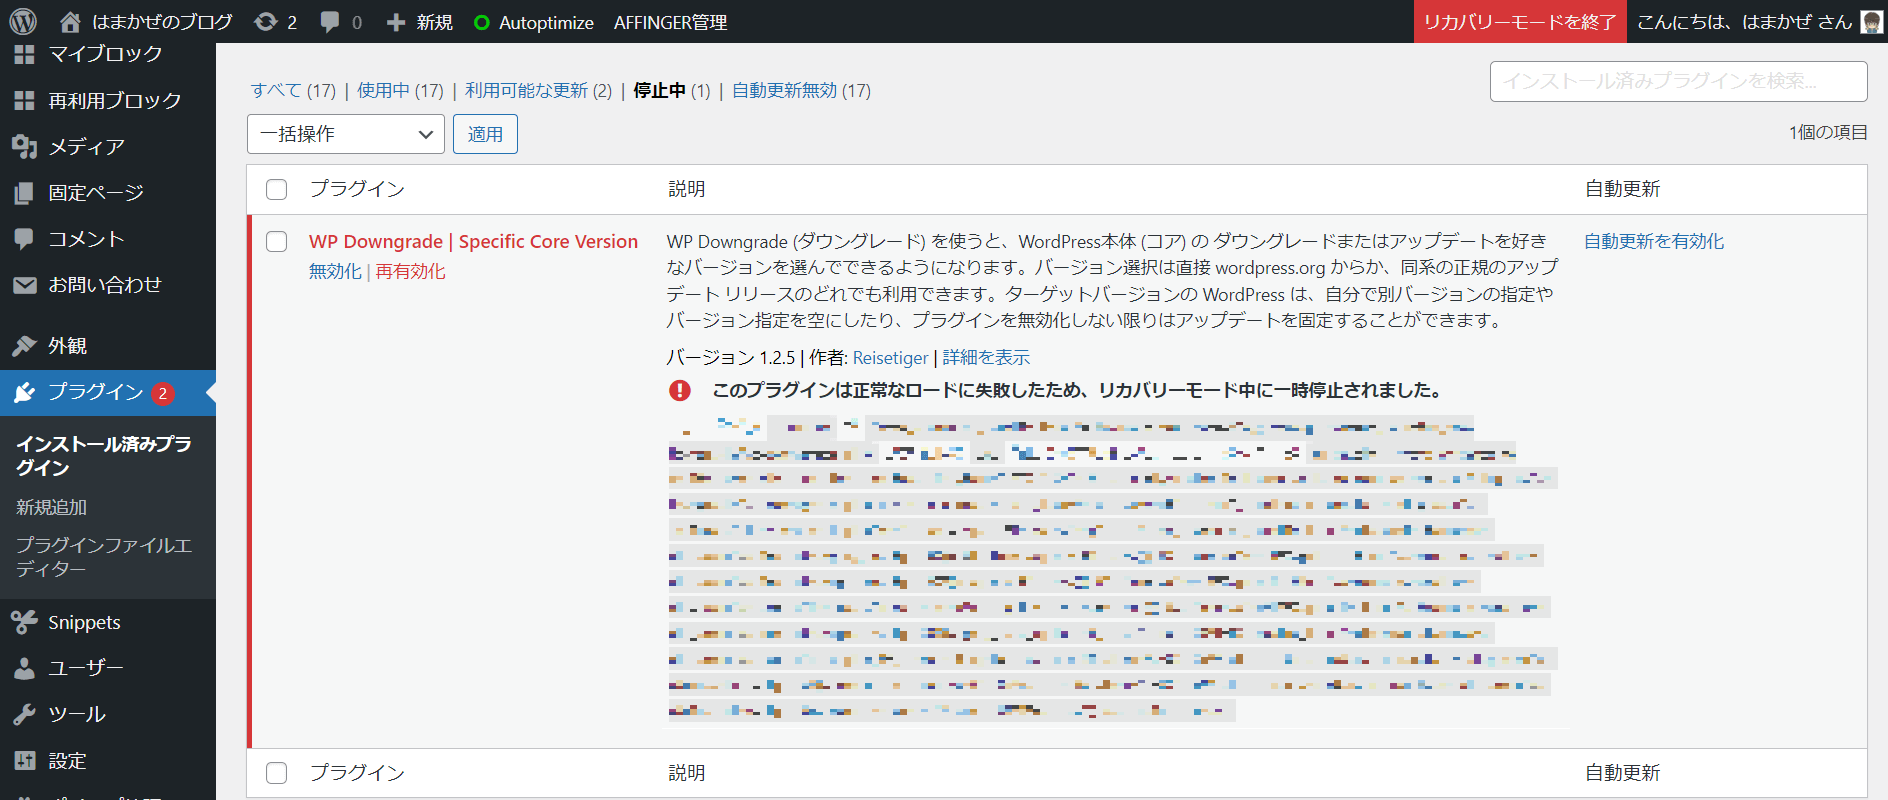Viewport: 1888px width, 800px height.
Task: Open the AFFINGER管理 admin bar menu
Action: point(670,22)
